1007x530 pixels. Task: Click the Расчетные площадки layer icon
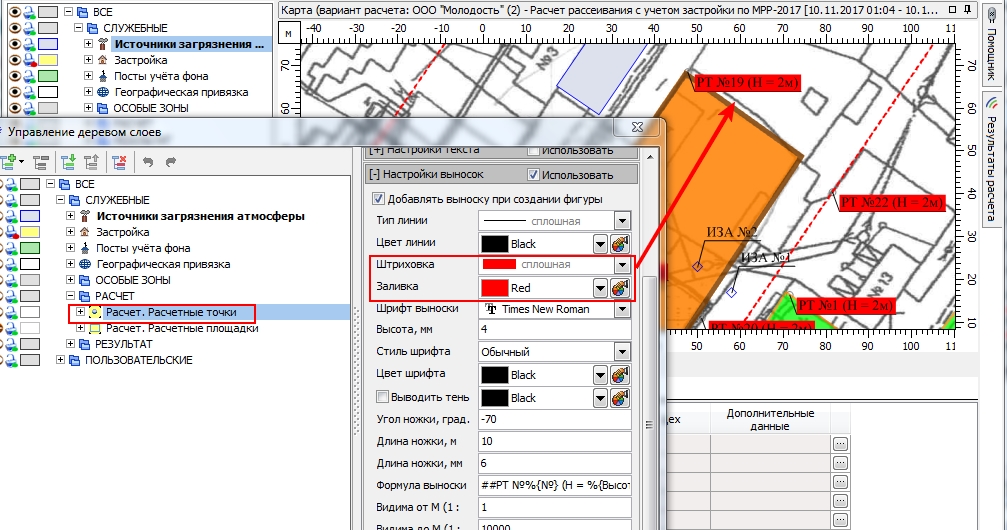pos(95,328)
